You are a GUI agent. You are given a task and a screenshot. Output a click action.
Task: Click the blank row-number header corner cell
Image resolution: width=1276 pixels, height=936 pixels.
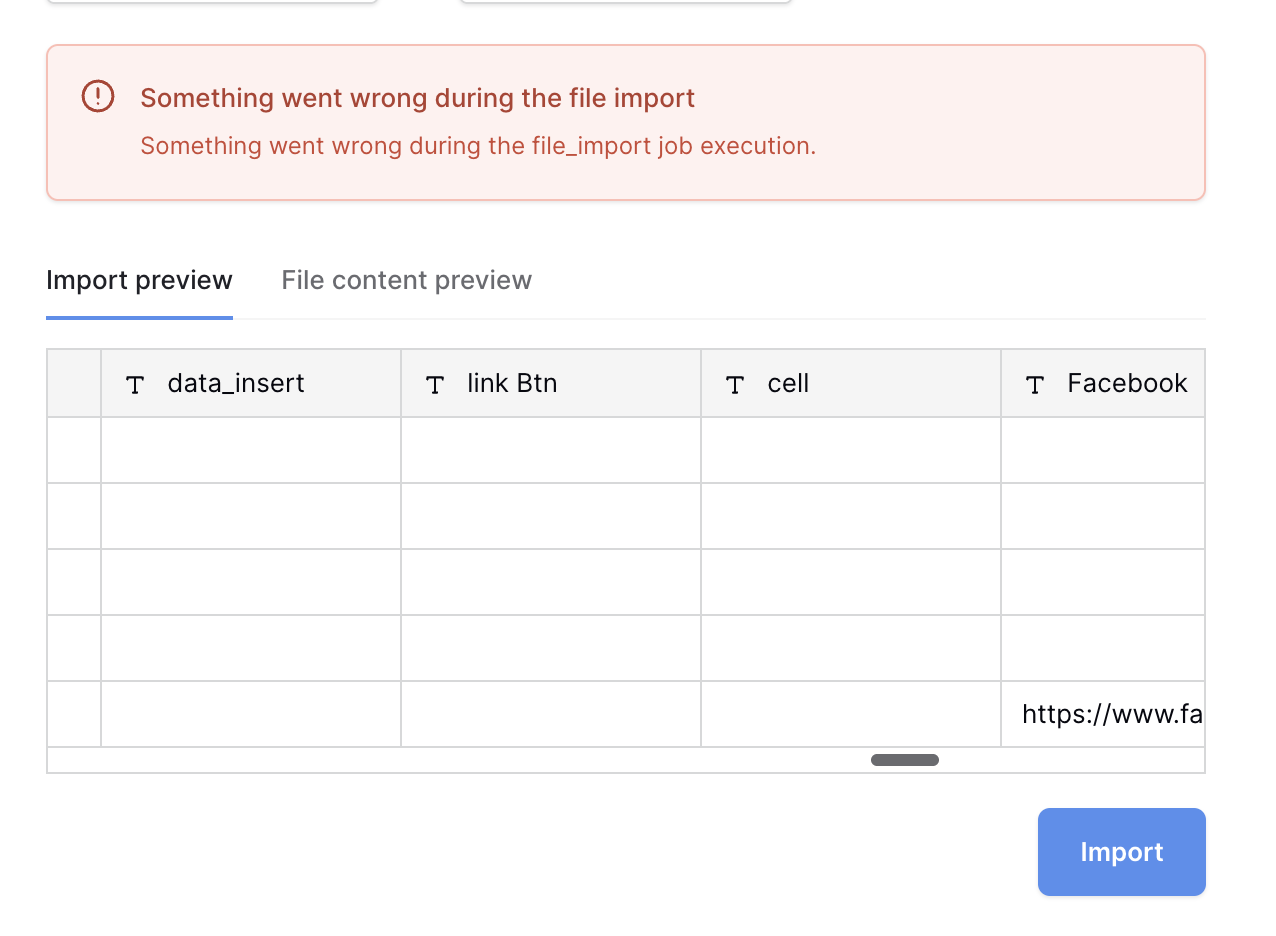(74, 383)
